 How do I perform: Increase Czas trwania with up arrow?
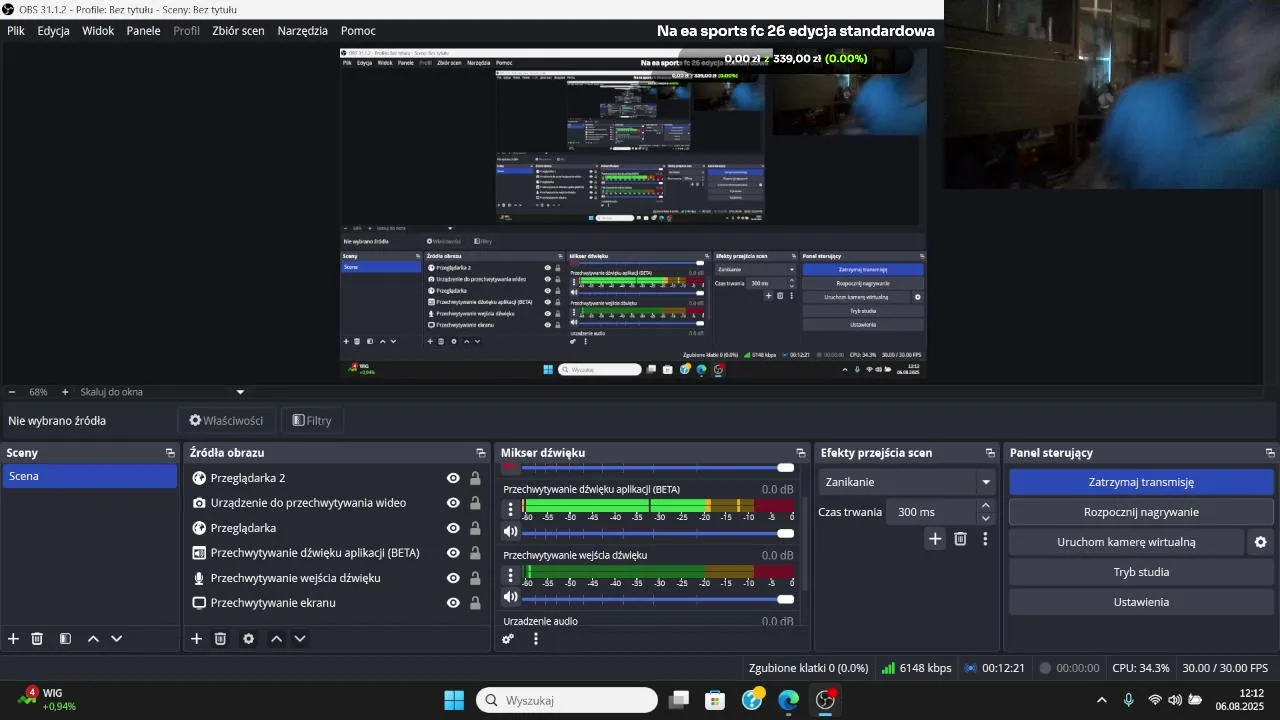tap(985, 506)
